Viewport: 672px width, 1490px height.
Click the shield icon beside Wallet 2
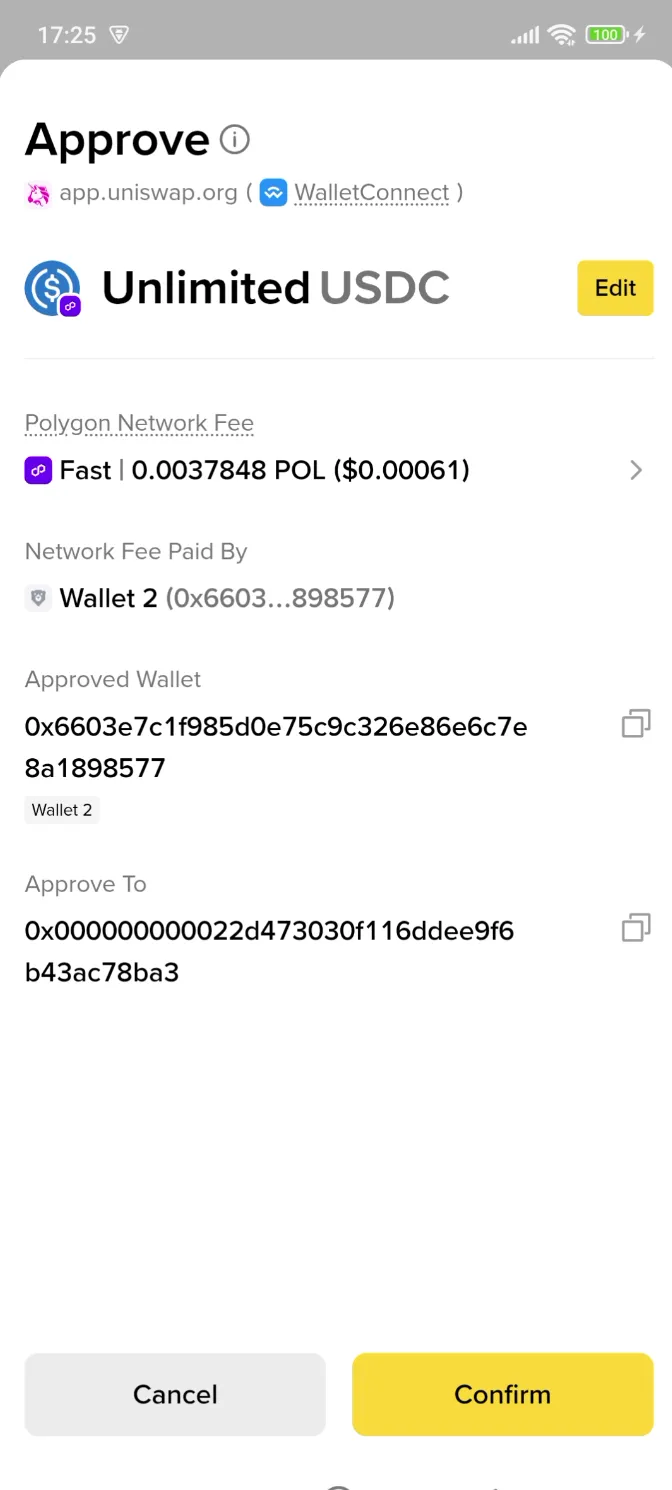coord(37,597)
